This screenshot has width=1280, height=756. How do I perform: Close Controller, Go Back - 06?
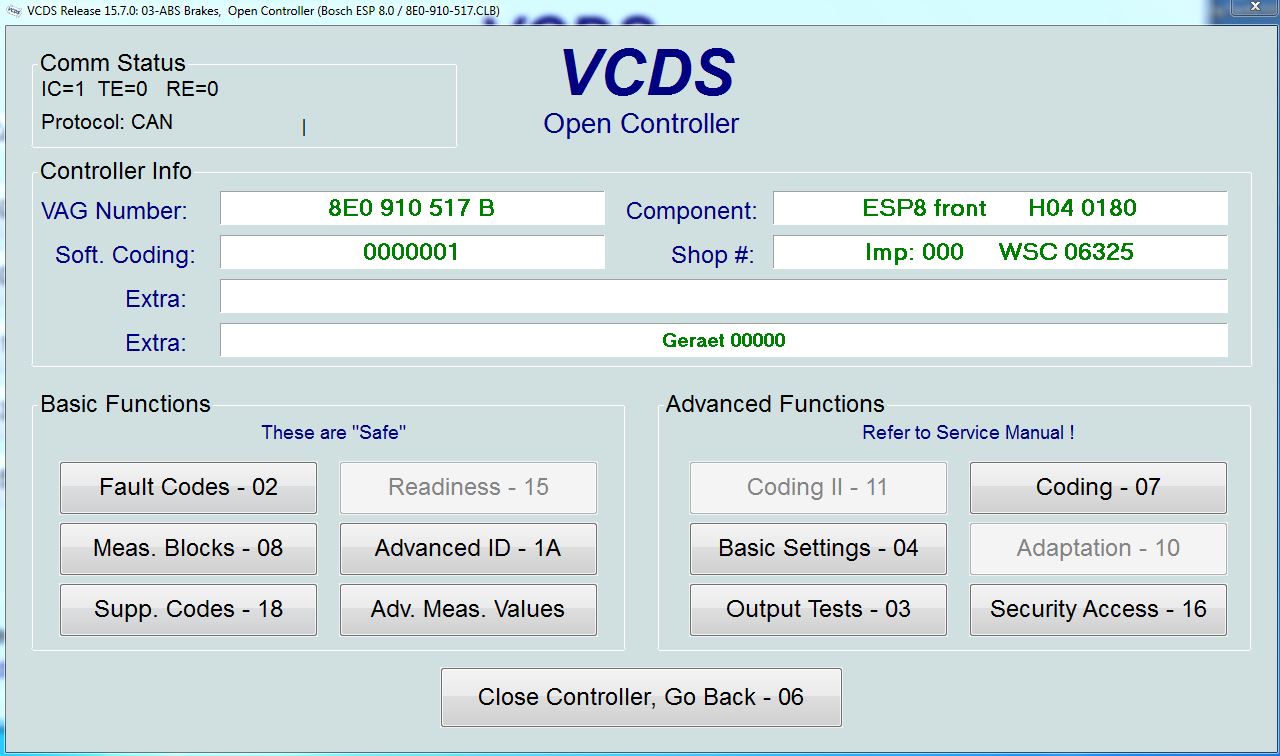(x=641, y=698)
